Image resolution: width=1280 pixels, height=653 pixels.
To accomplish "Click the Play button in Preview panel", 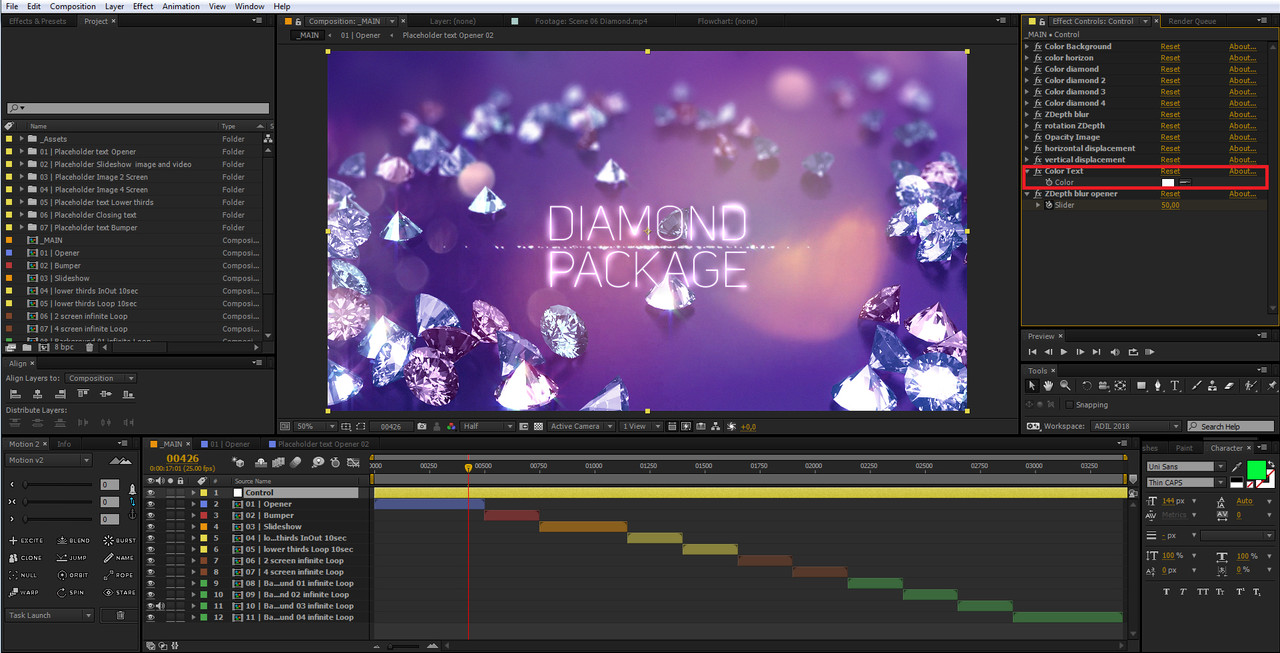I will click(1064, 352).
